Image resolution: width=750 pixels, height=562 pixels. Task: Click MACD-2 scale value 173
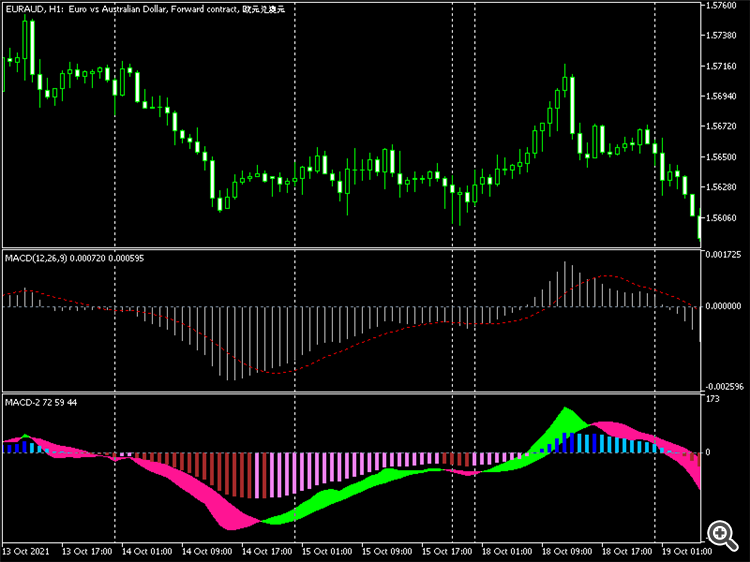(712, 399)
